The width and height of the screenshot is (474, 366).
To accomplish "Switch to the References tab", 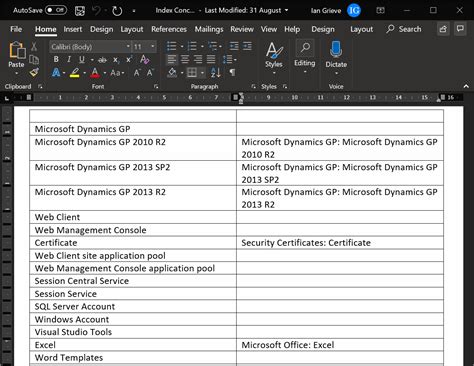I will (169, 29).
